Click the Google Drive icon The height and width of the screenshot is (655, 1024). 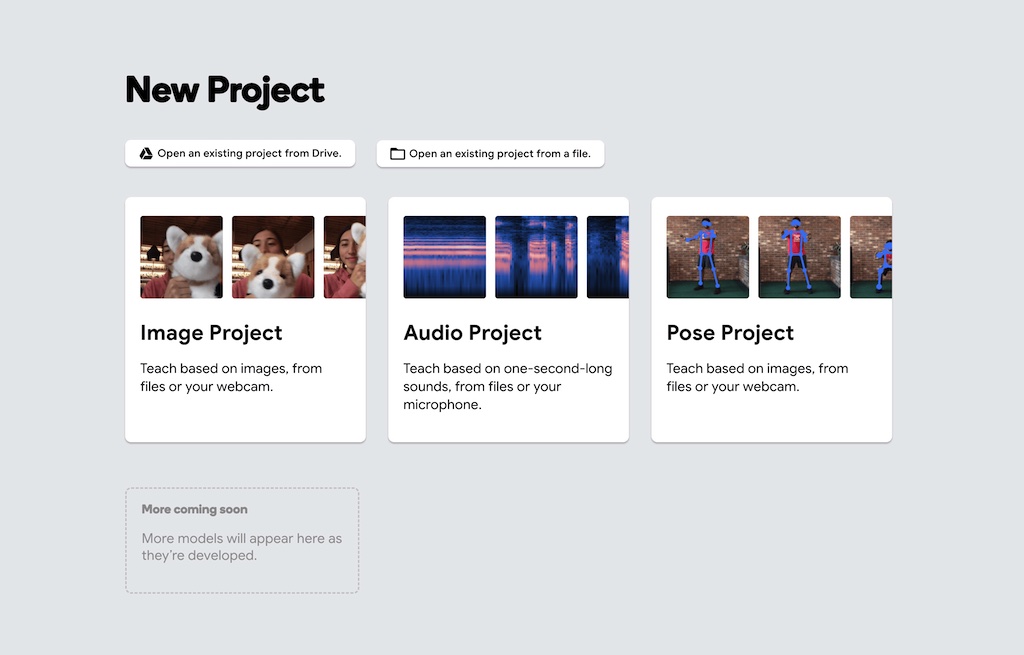[146, 154]
